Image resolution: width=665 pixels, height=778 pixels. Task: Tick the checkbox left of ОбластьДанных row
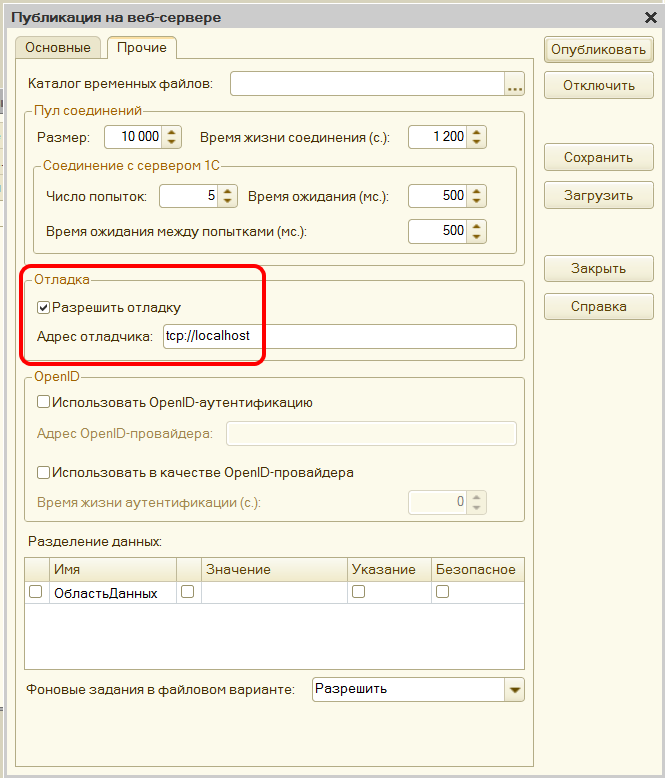tap(36, 592)
